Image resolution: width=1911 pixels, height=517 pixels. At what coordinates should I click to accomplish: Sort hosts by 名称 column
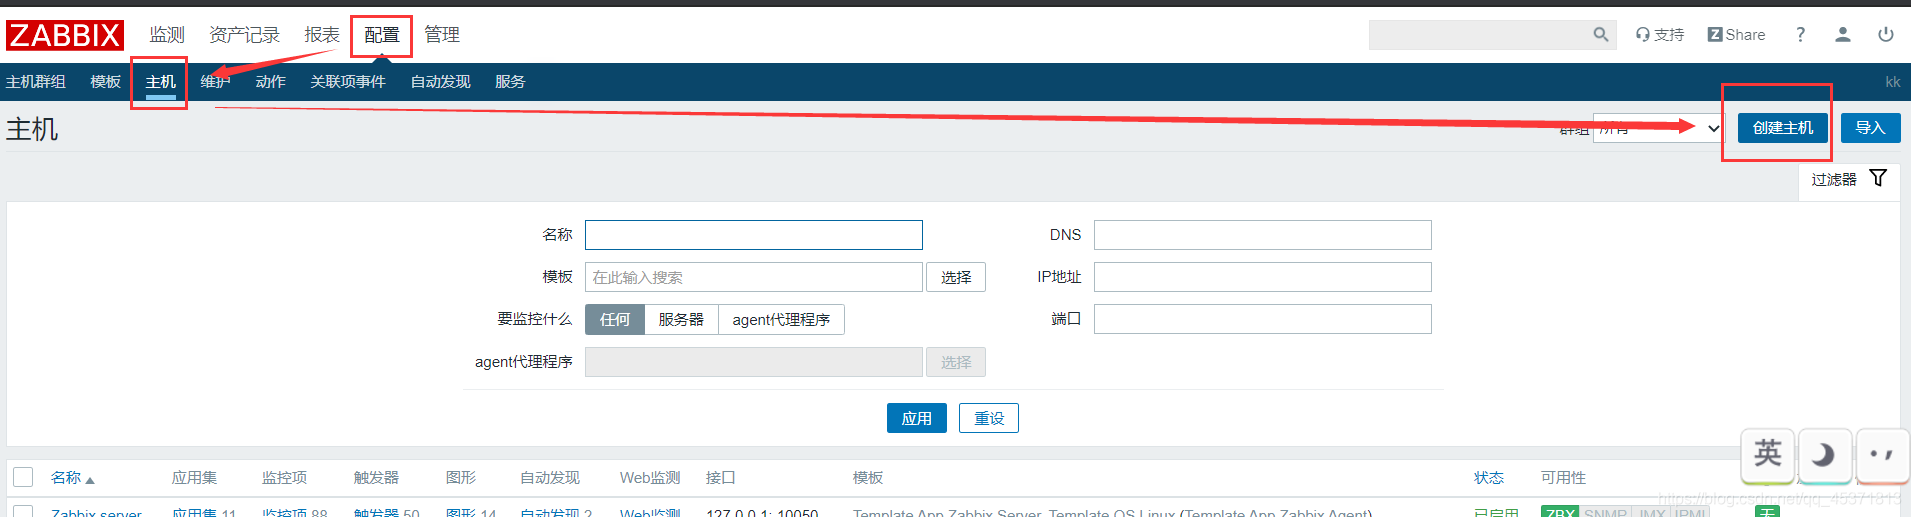66,478
